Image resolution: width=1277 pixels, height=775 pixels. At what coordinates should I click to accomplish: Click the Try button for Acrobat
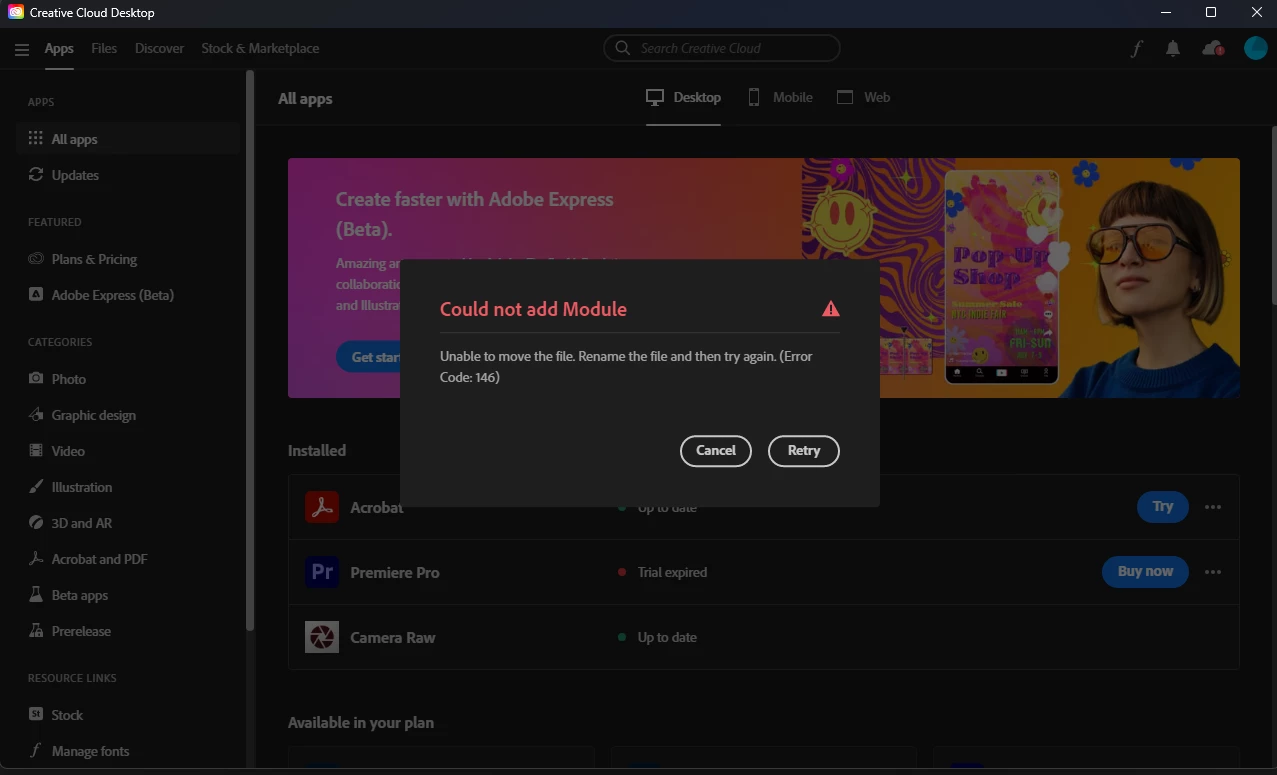click(x=1163, y=507)
